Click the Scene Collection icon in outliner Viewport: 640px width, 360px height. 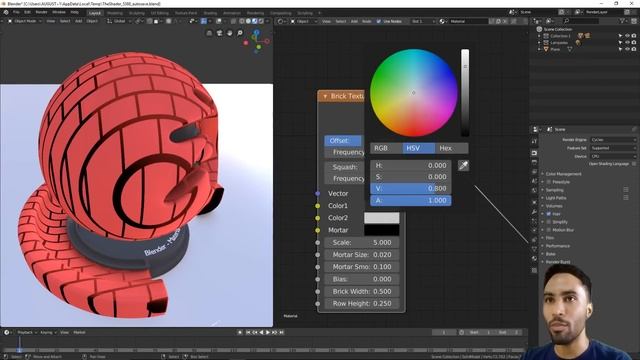[x=539, y=29]
